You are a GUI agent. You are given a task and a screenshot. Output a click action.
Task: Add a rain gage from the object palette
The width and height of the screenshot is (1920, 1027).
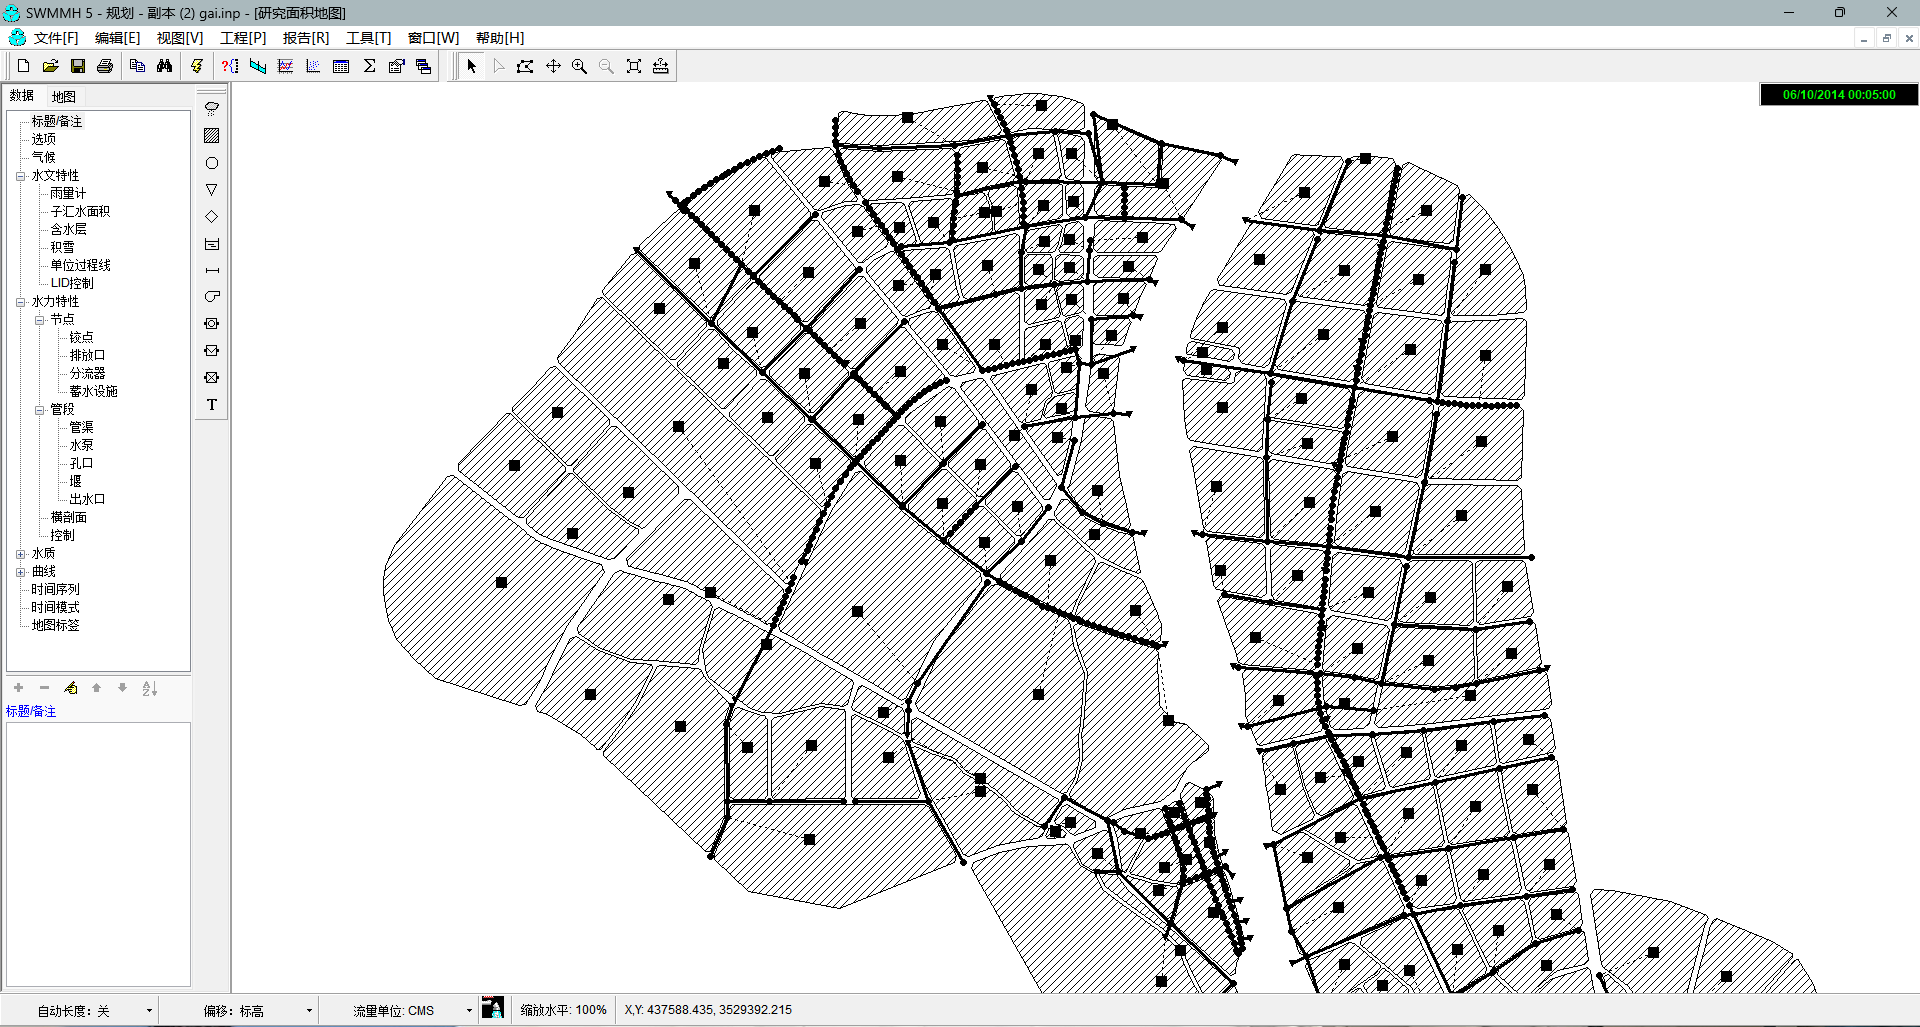(x=212, y=109)
